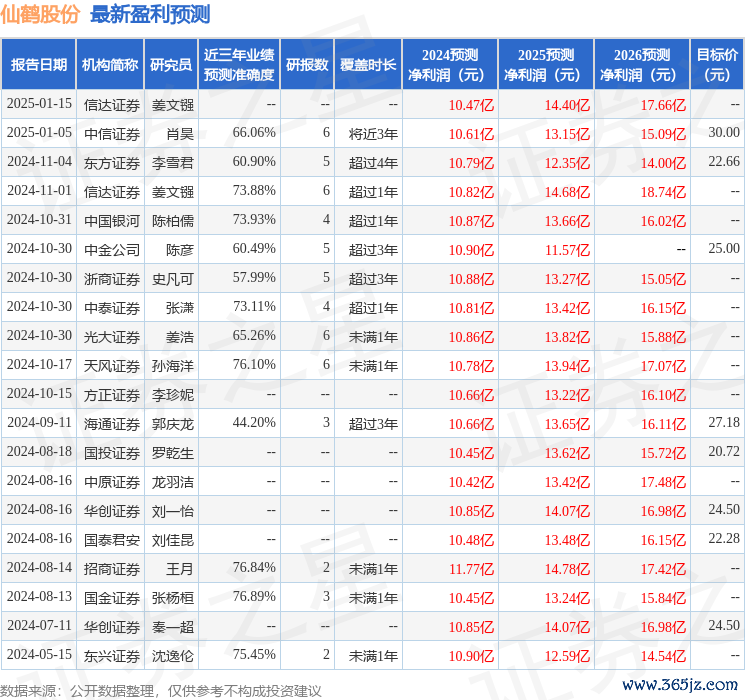Click analyst name 陈柏儒

[172, 221]
